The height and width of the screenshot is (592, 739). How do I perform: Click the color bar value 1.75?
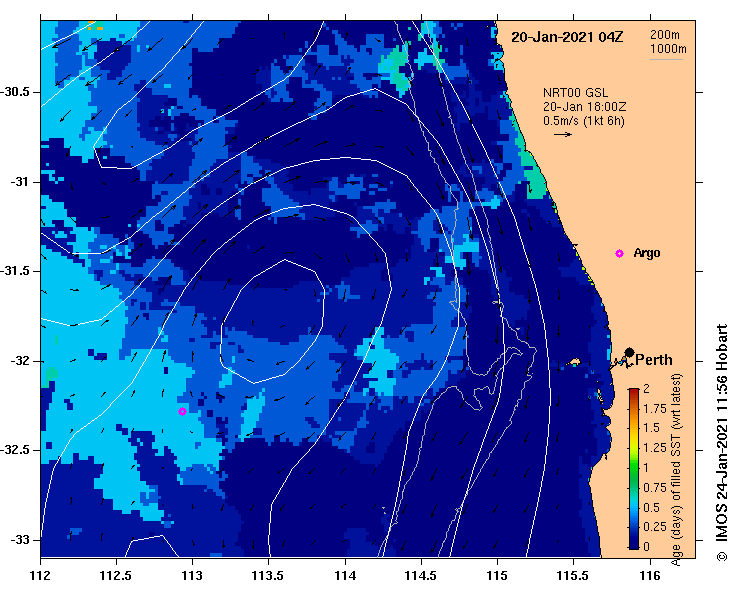pyautogui.click(x=655, y=409)
